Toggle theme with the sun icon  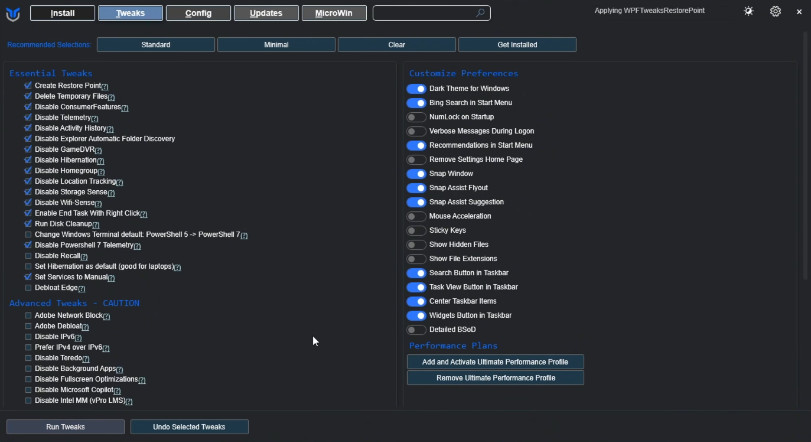pos(750,12)
